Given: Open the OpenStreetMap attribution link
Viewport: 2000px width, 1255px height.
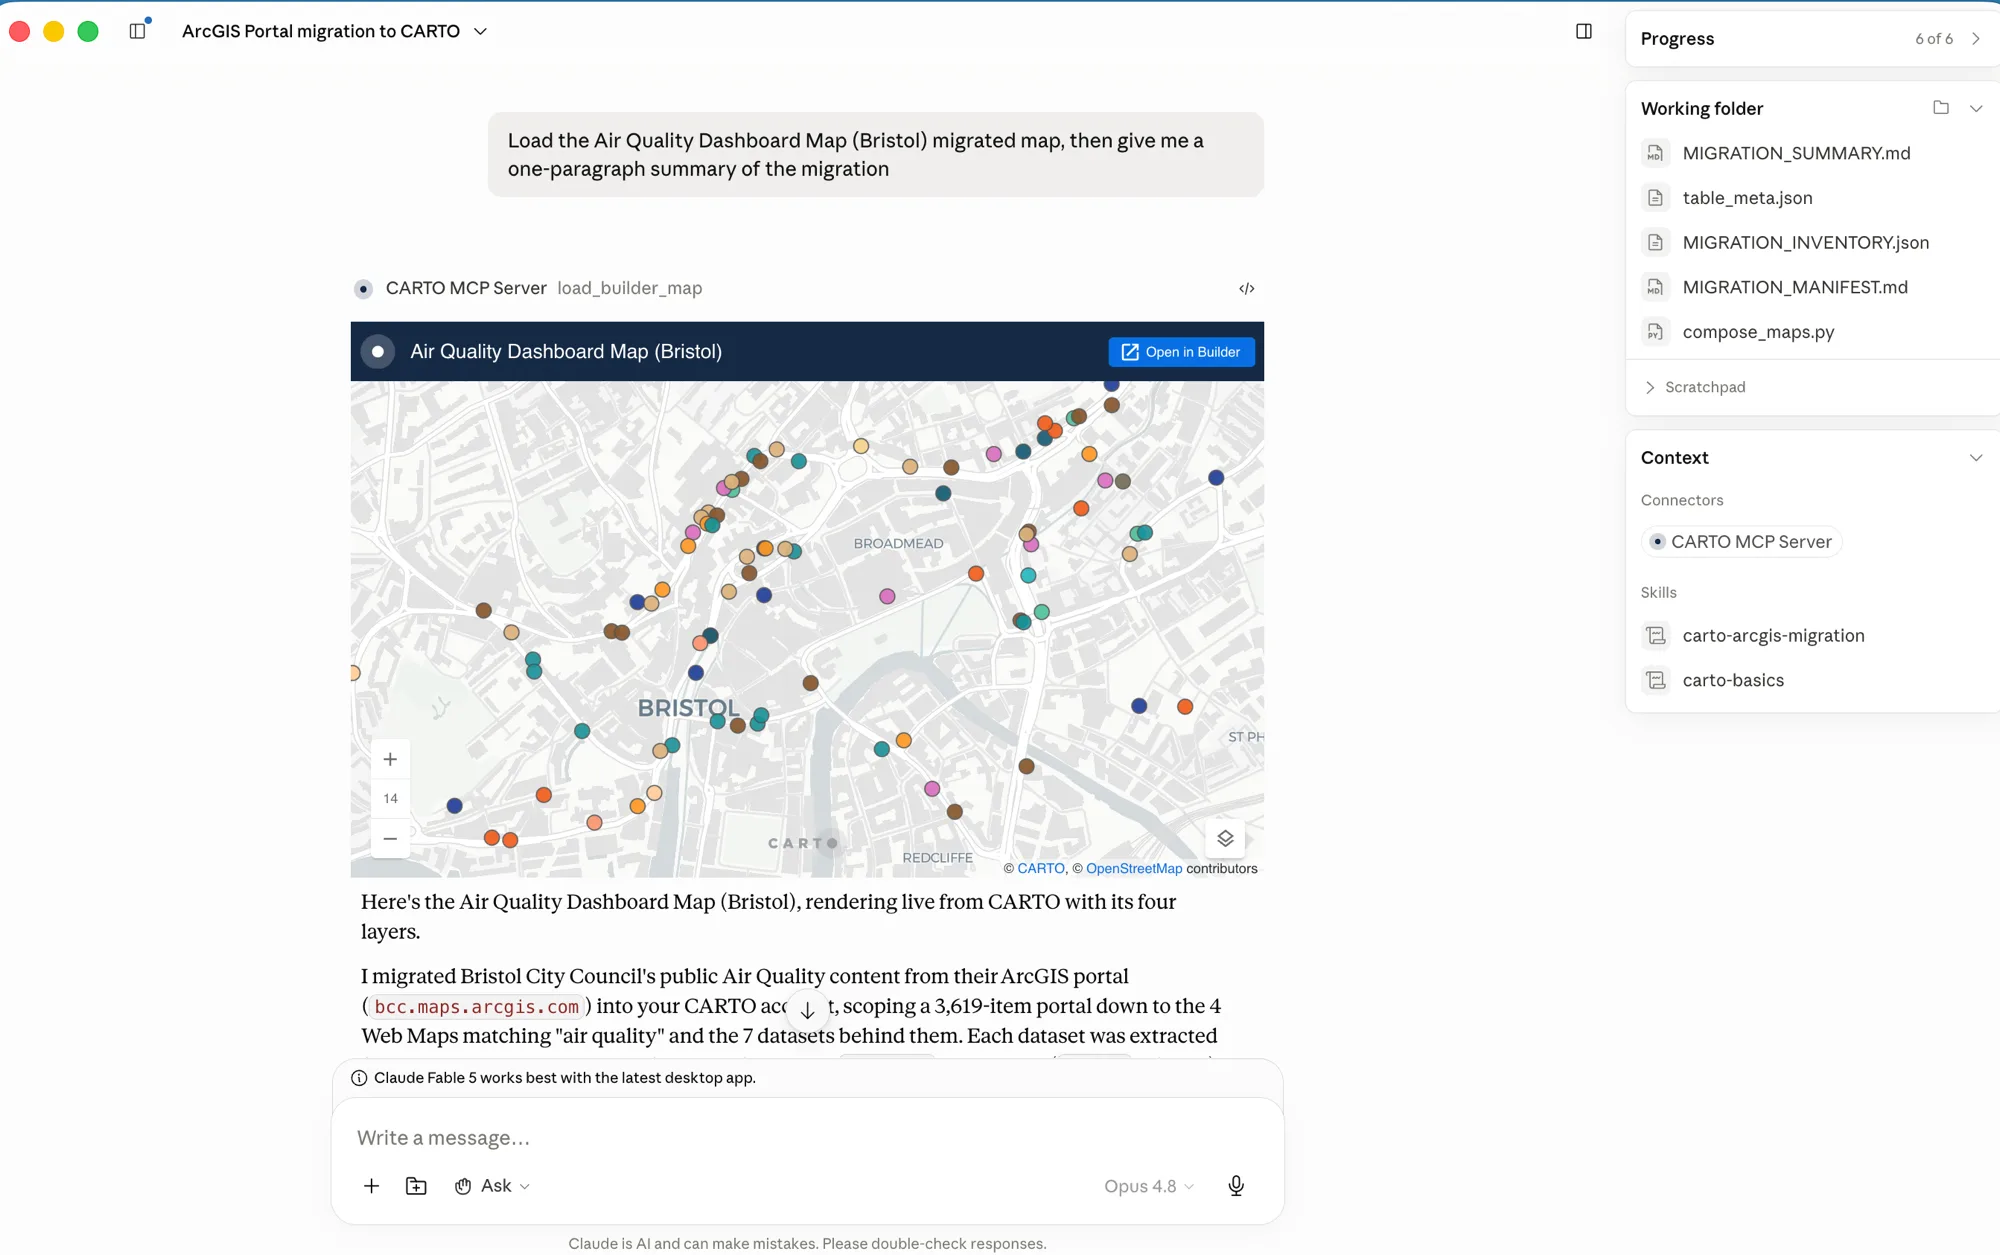Looking at the screenshot, I should tap(1134, 868).
